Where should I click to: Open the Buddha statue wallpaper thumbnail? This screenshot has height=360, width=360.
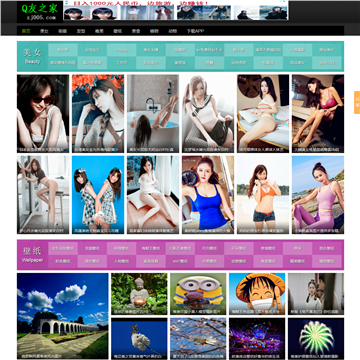coord(139,294)
